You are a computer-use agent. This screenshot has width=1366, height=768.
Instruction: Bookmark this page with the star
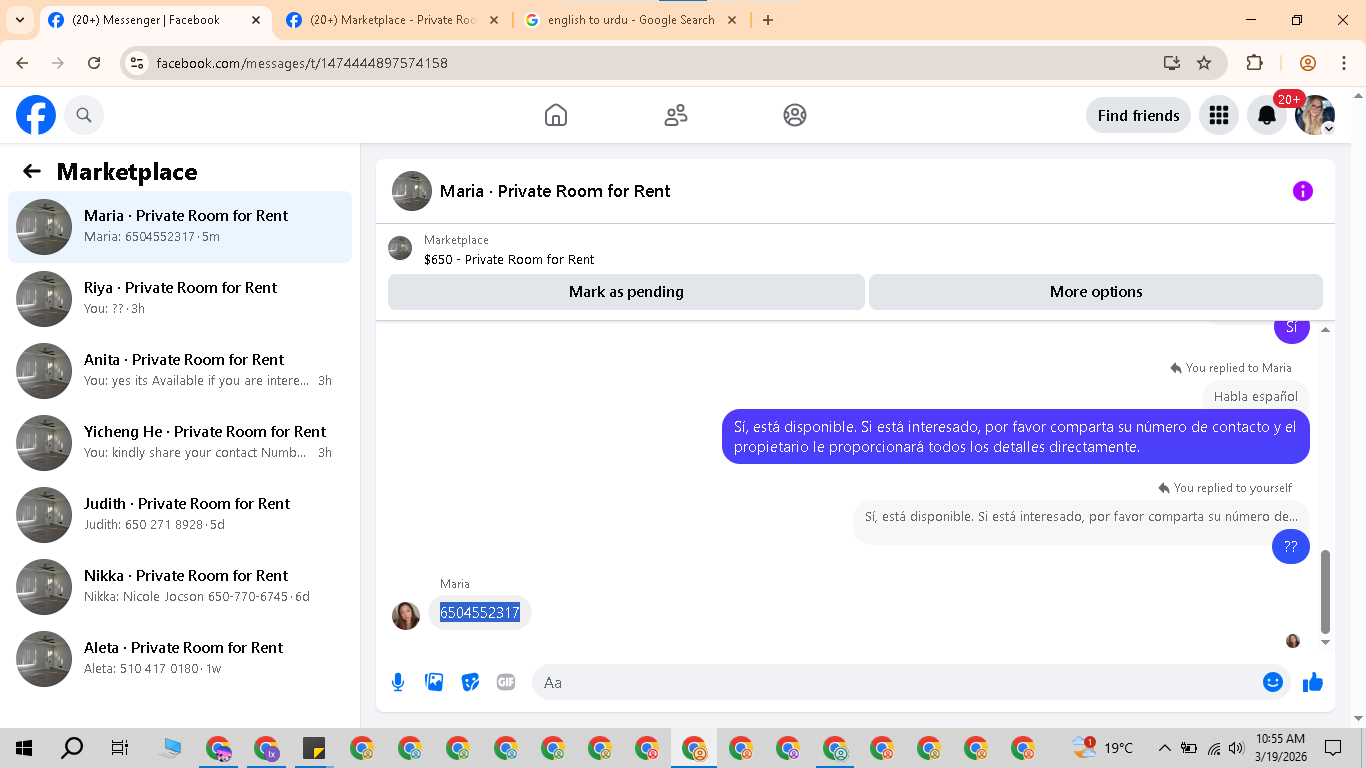tap(1204, 63)
